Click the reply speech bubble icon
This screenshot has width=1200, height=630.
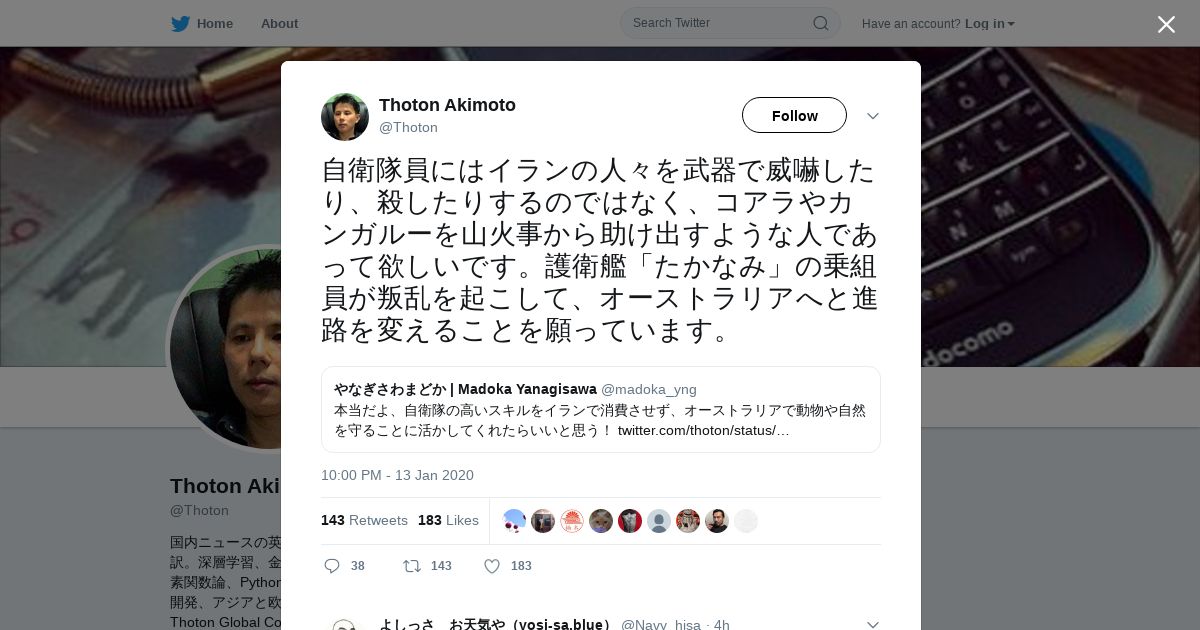pos(332,566)
